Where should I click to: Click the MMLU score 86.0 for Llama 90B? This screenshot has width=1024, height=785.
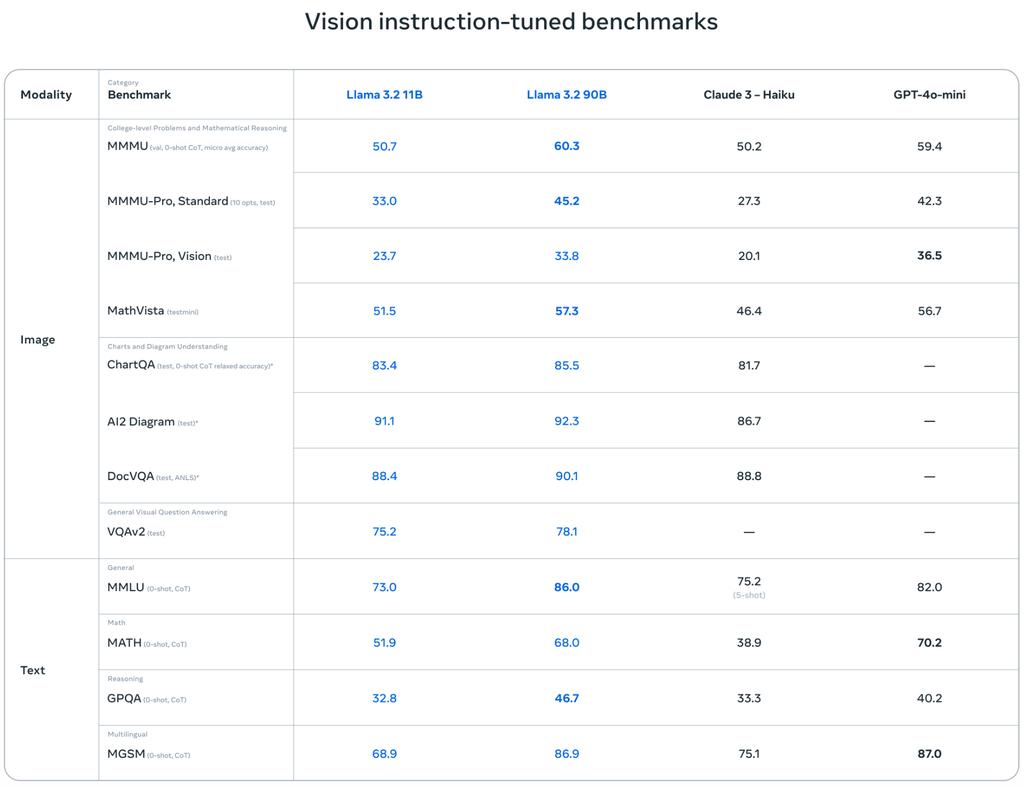point(566,587)
